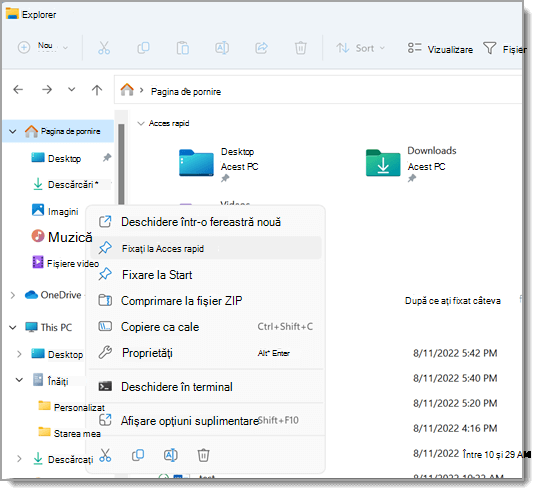Image resolution: width=539 pixels, height=496 pixels.
Task: Select Fixați la Acces rapid menu entry
Action: click(x=206, y=248)
